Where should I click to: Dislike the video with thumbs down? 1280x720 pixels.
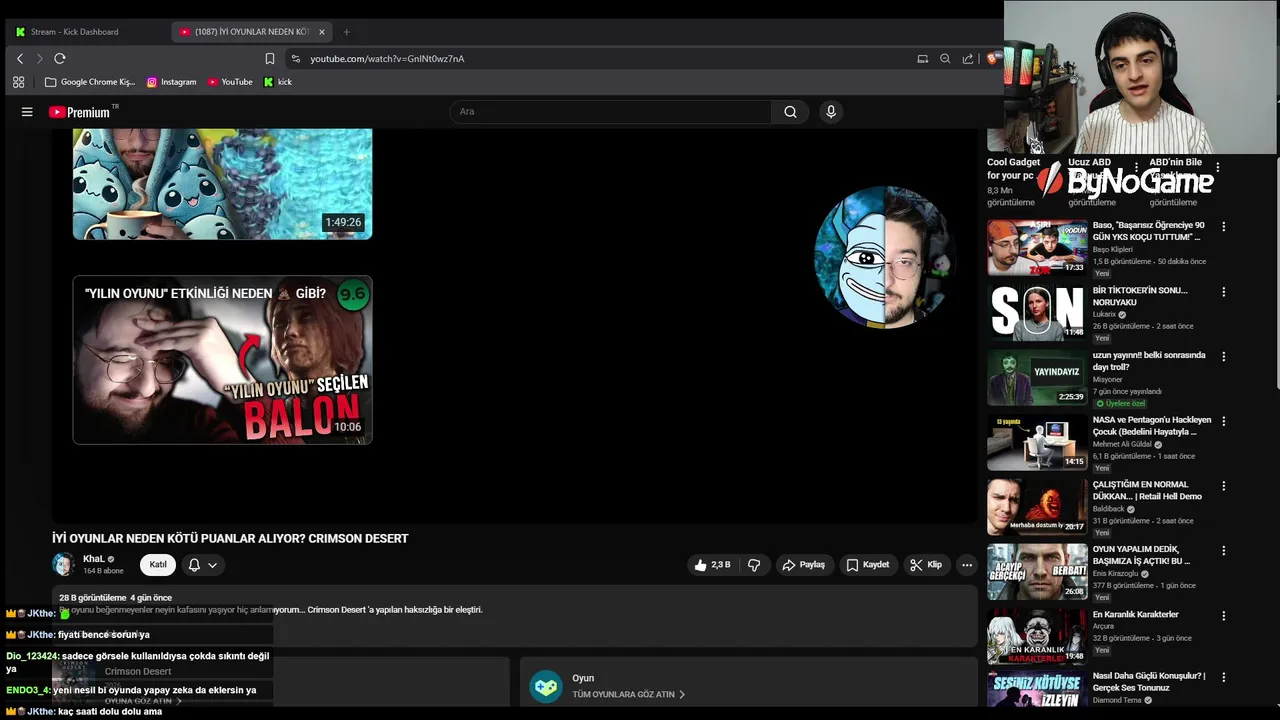click(754, 565)
